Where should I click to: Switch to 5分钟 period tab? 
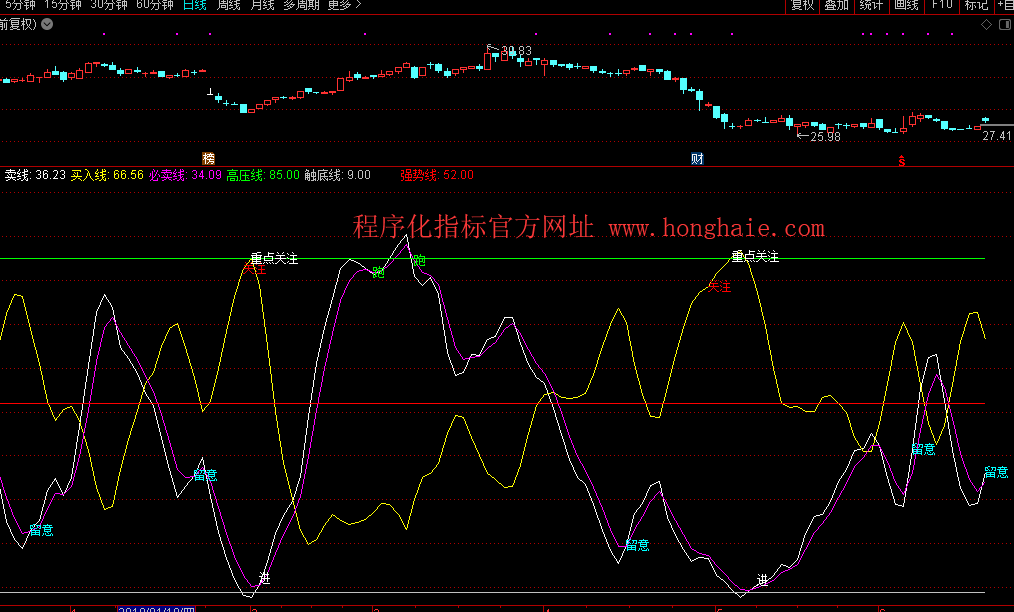20,5
